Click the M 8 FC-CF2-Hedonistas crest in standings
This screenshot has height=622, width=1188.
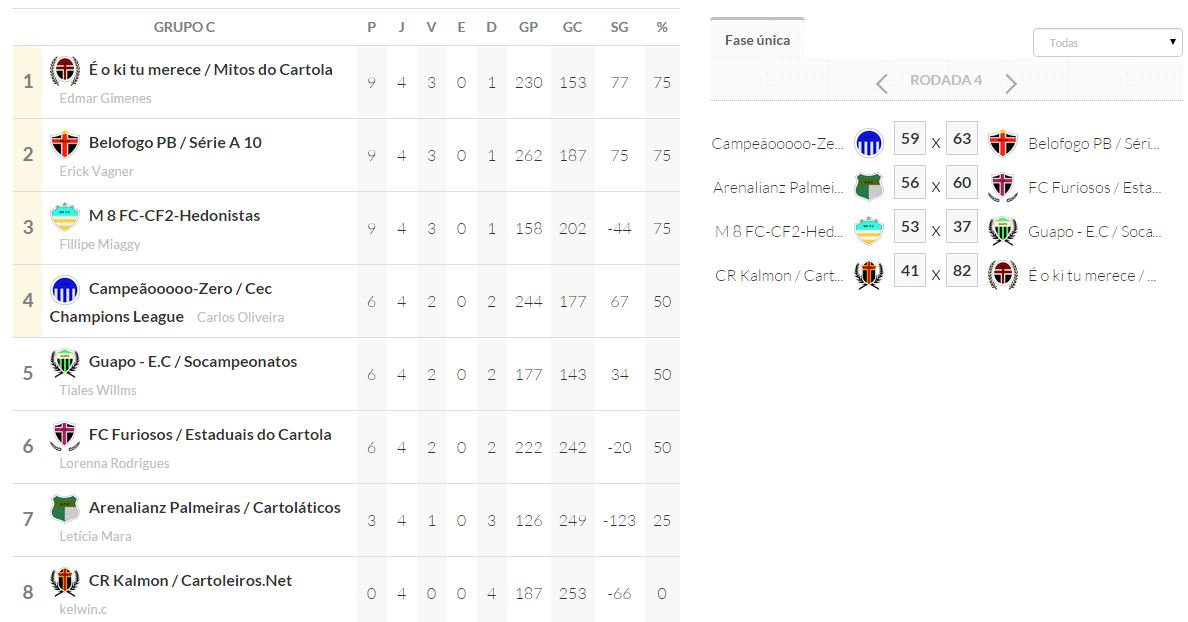(x=65, y=217)
